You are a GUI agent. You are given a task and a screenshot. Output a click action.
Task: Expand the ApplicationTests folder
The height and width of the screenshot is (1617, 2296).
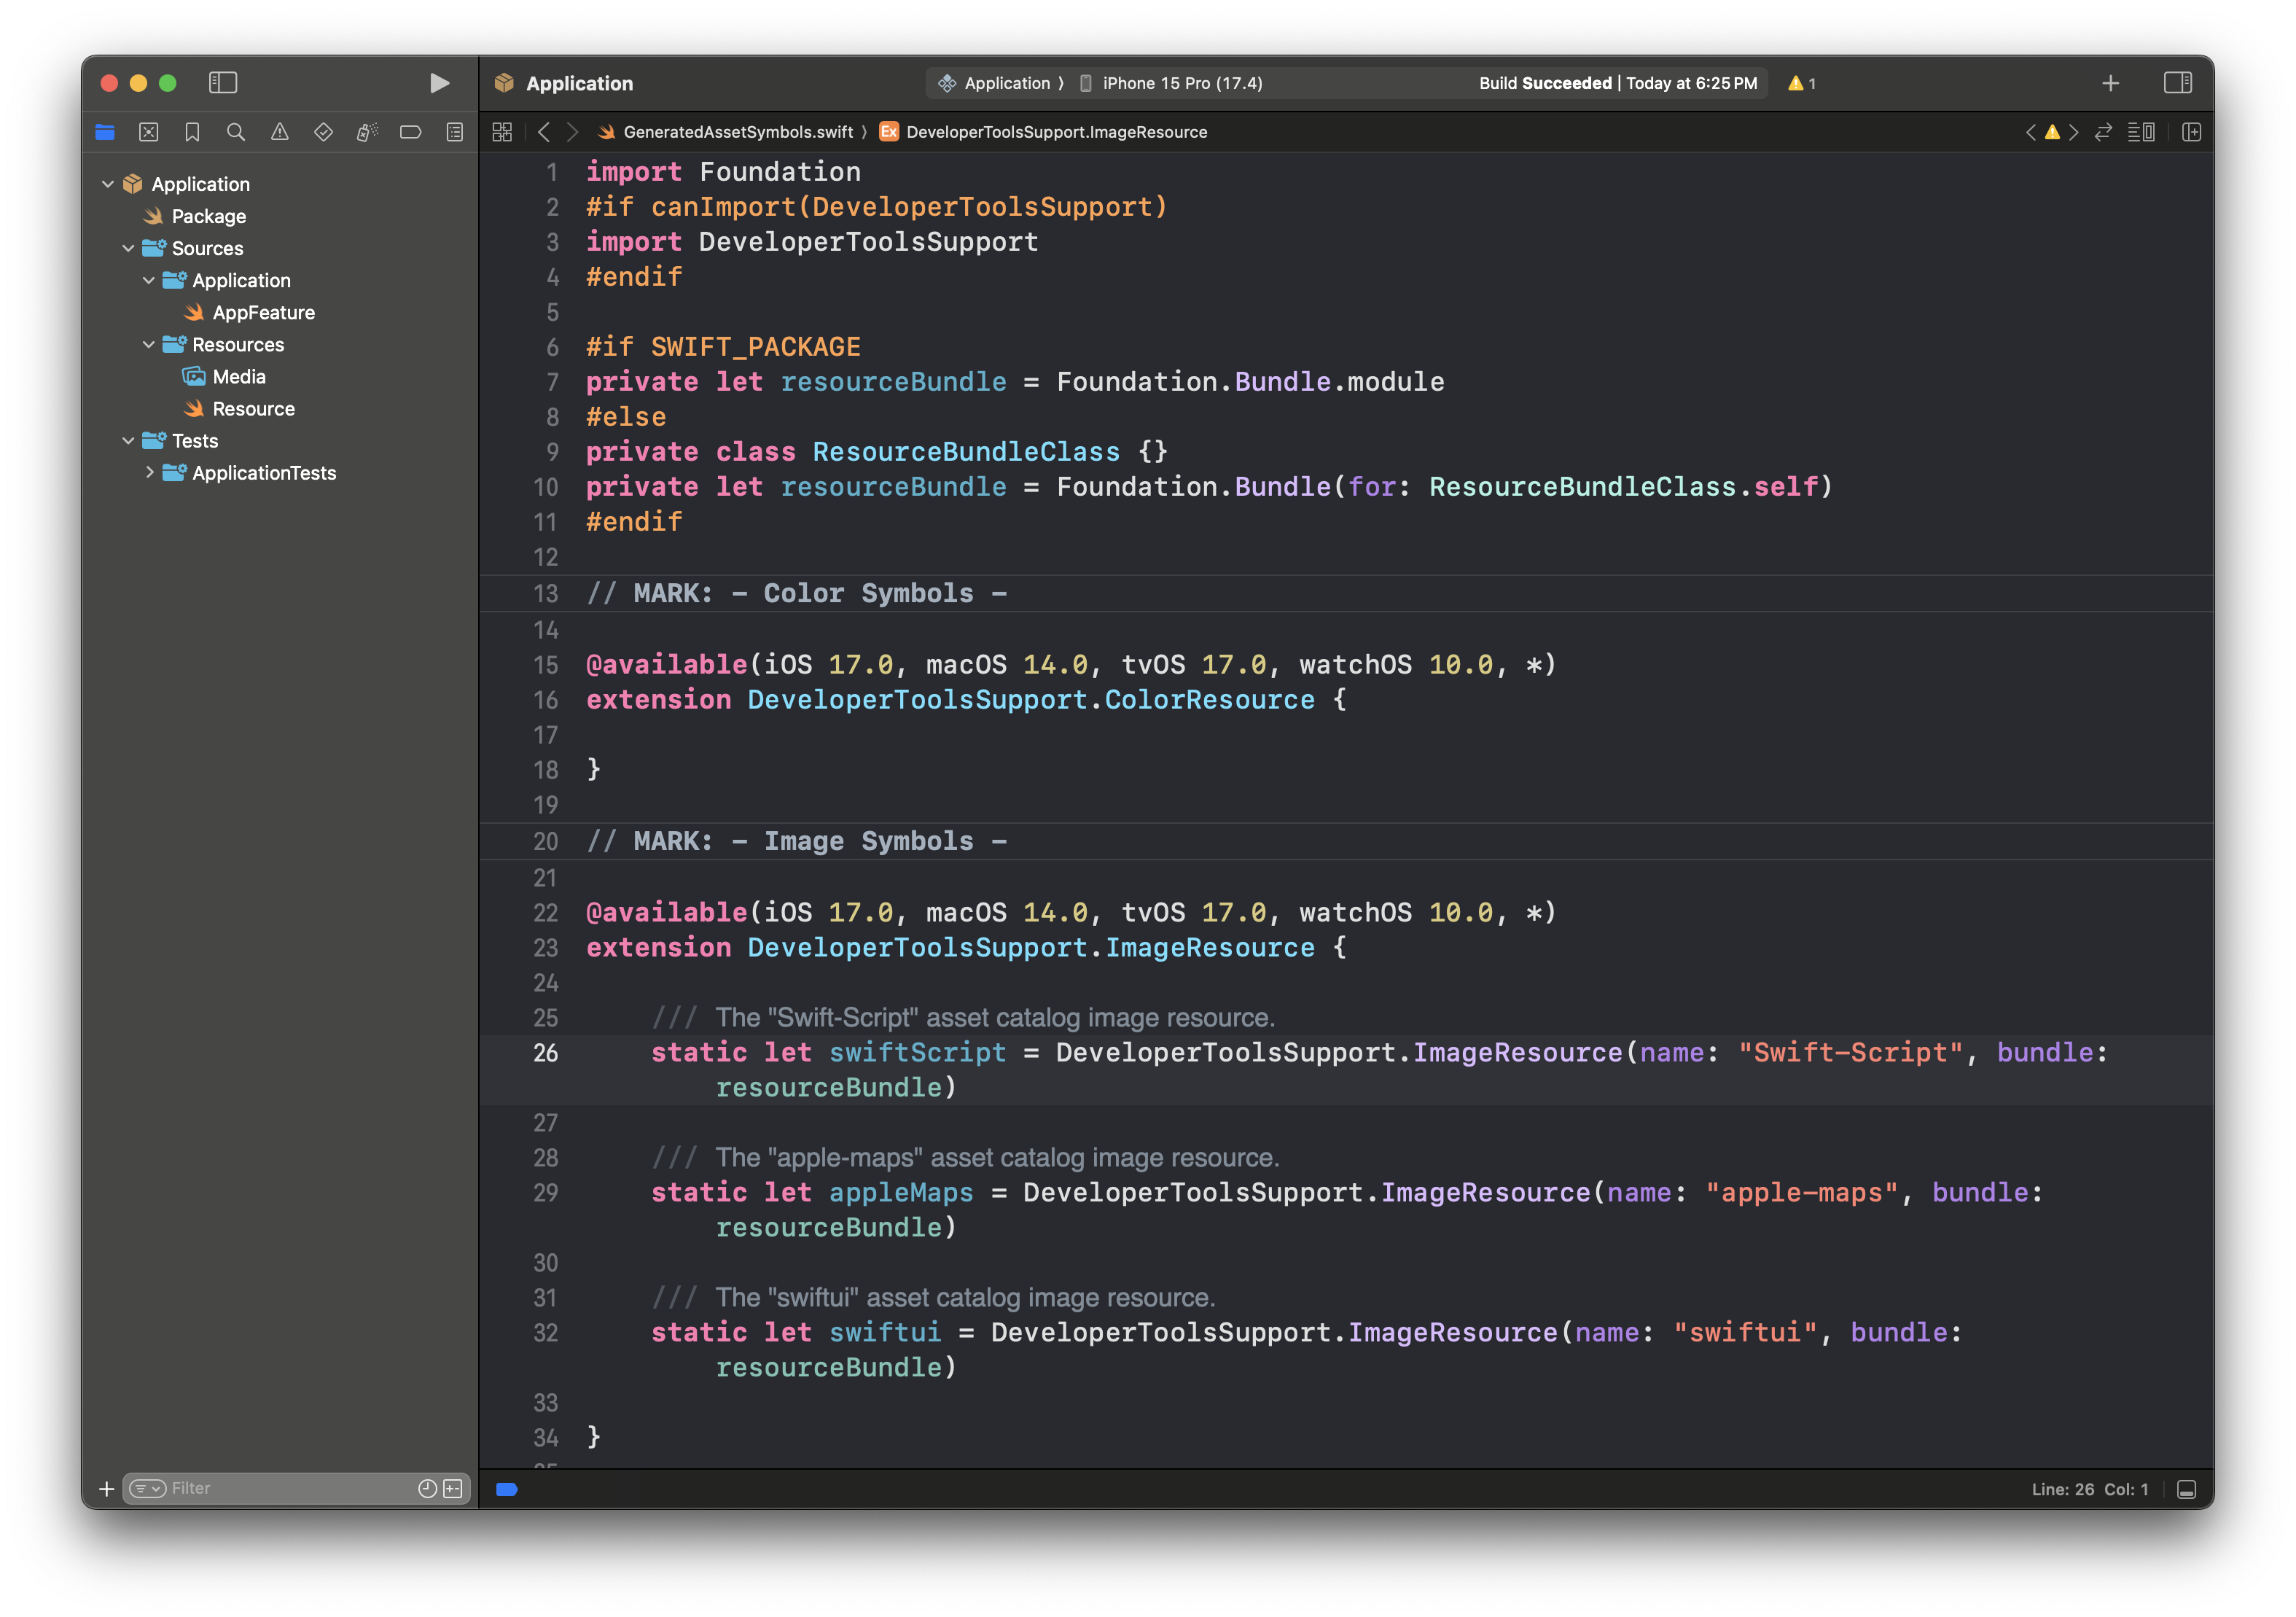(x=149, y=472)
